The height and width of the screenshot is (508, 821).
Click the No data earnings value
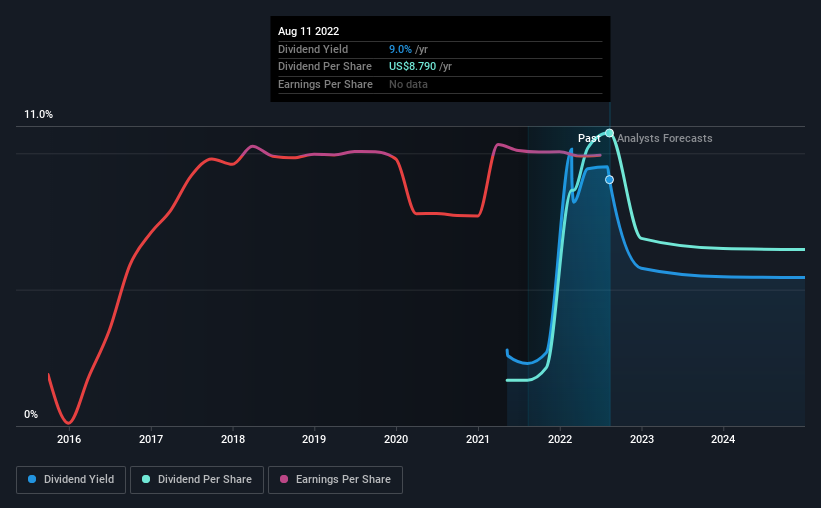coord(408,84)
